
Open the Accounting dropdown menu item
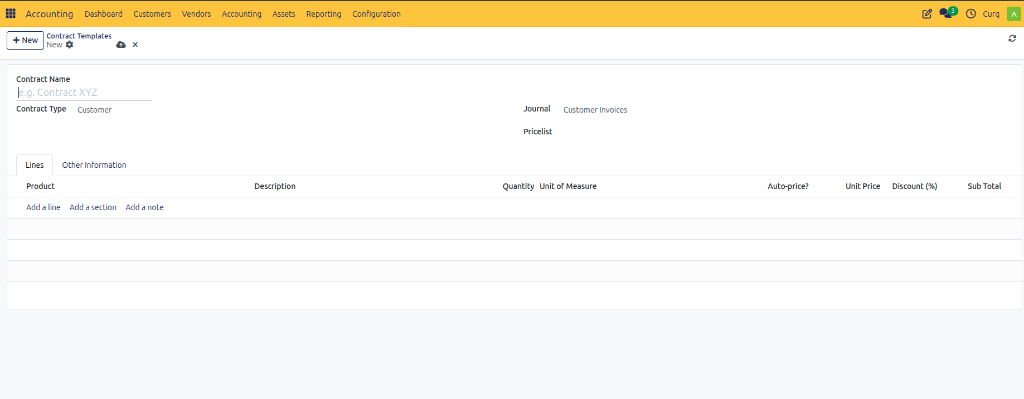pyautogui.click(x=242, y=14)
